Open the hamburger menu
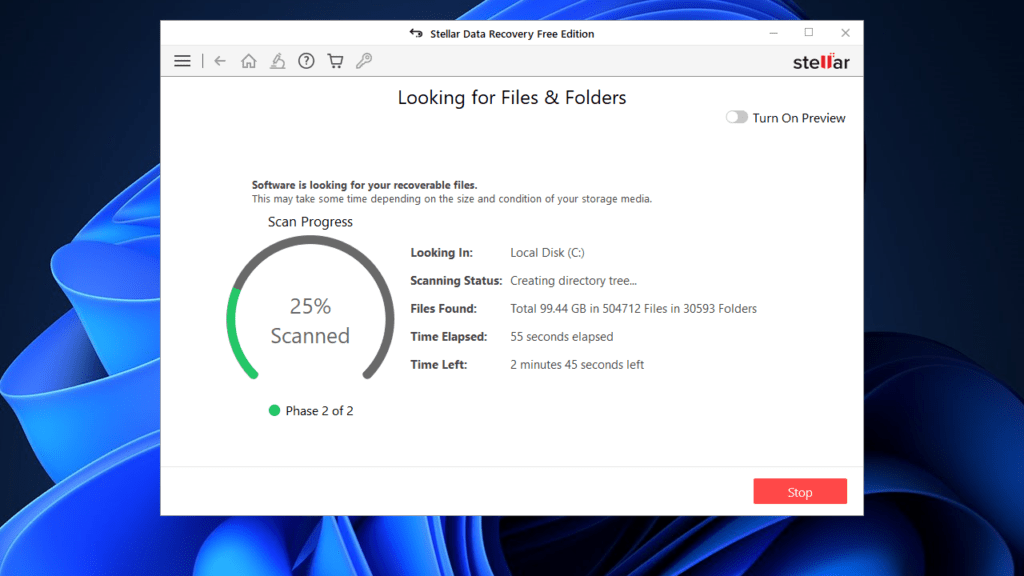1024x576 pixels. tap(182, 61)
